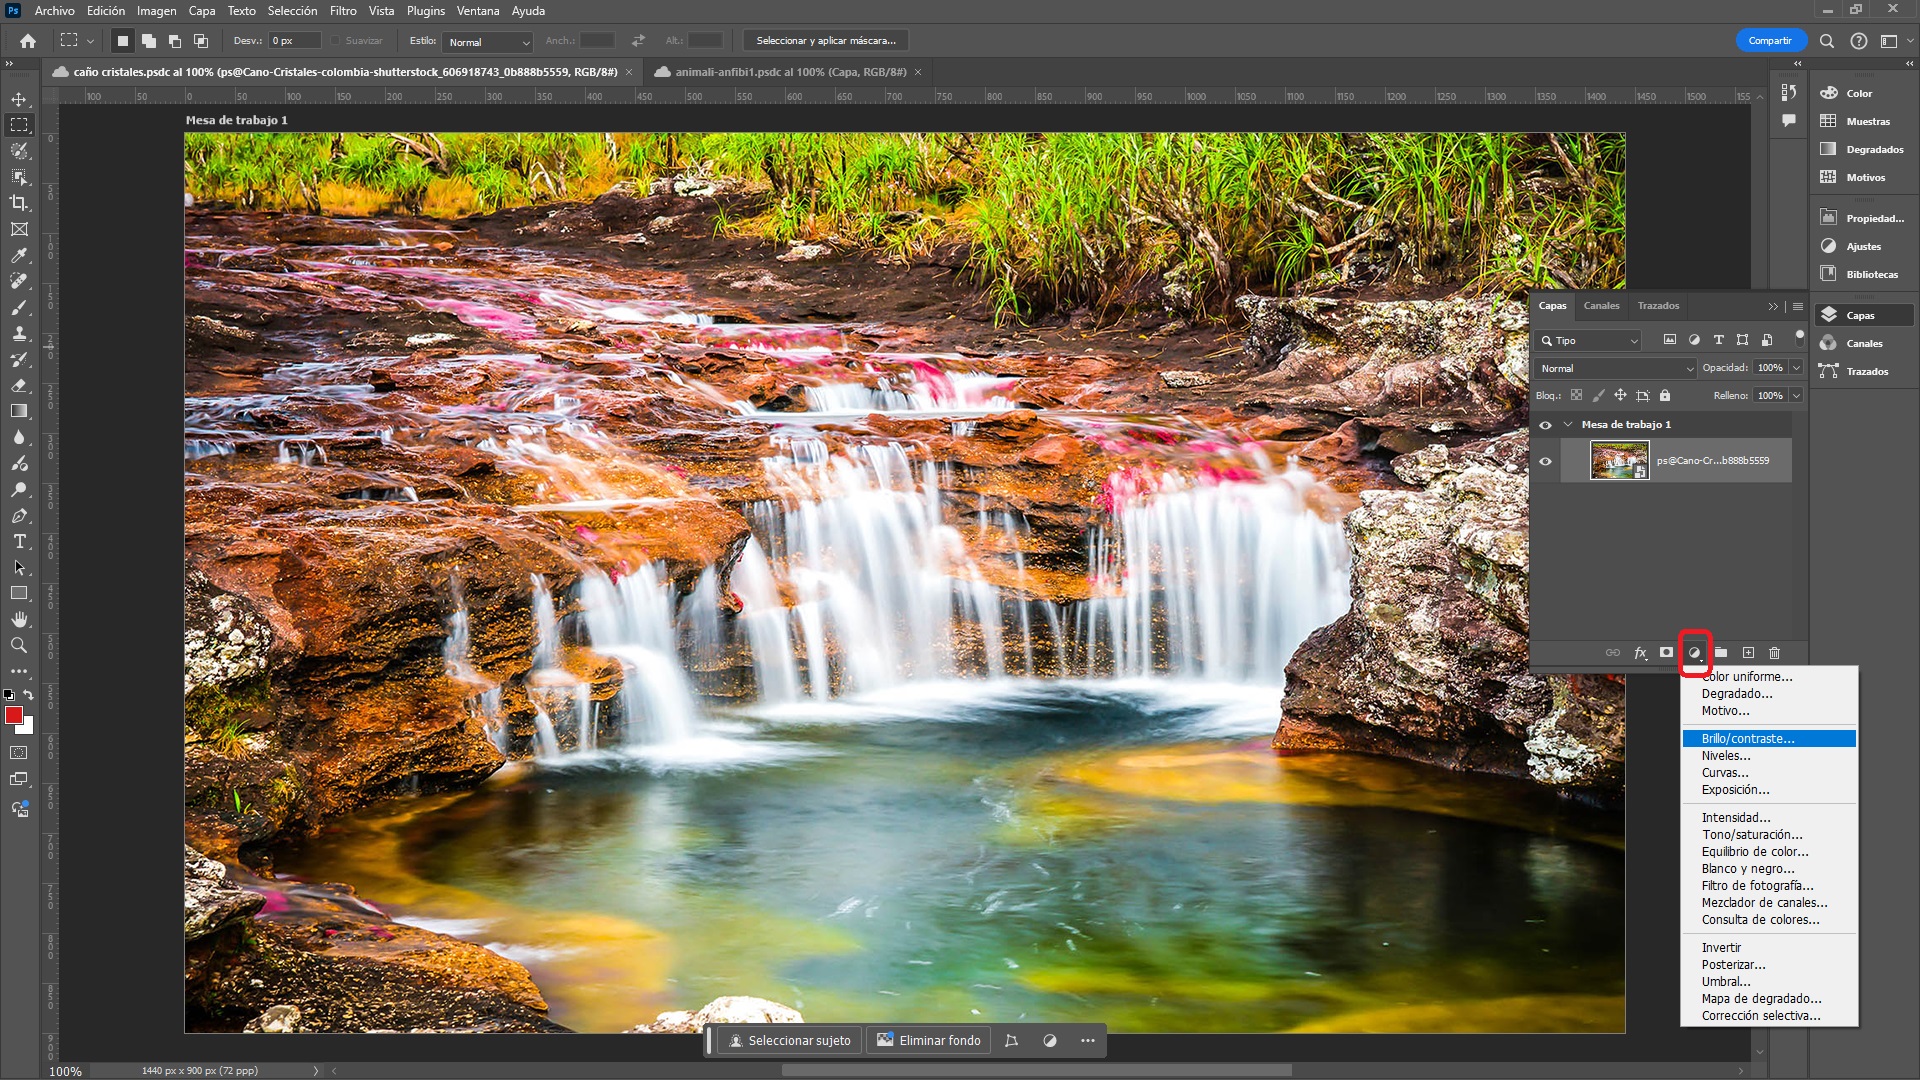The height and width of the screenshot is (1080, 1920).
Task: Select the Path Selection tool
Action: tap(19, 568)
